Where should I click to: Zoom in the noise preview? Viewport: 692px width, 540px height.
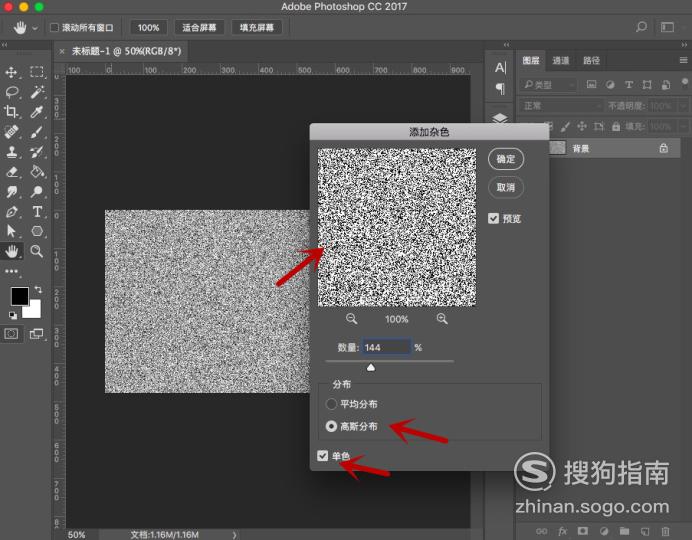coord(442,319)
